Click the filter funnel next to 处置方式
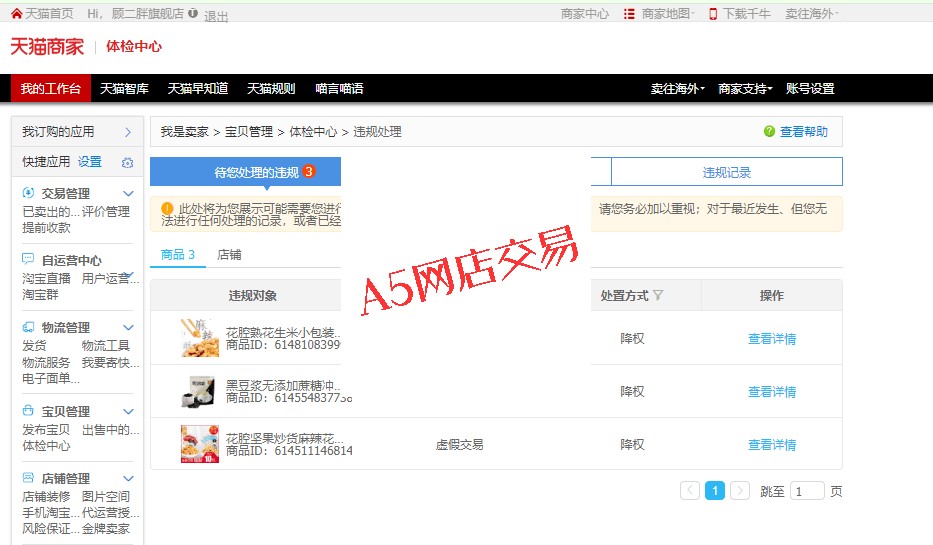 tap(658, 295)
